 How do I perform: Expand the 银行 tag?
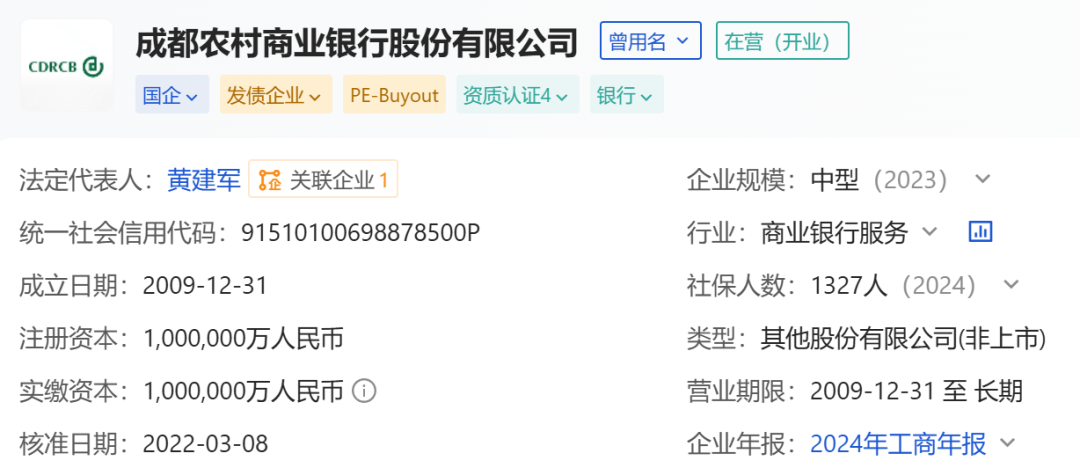pos(626,96)
